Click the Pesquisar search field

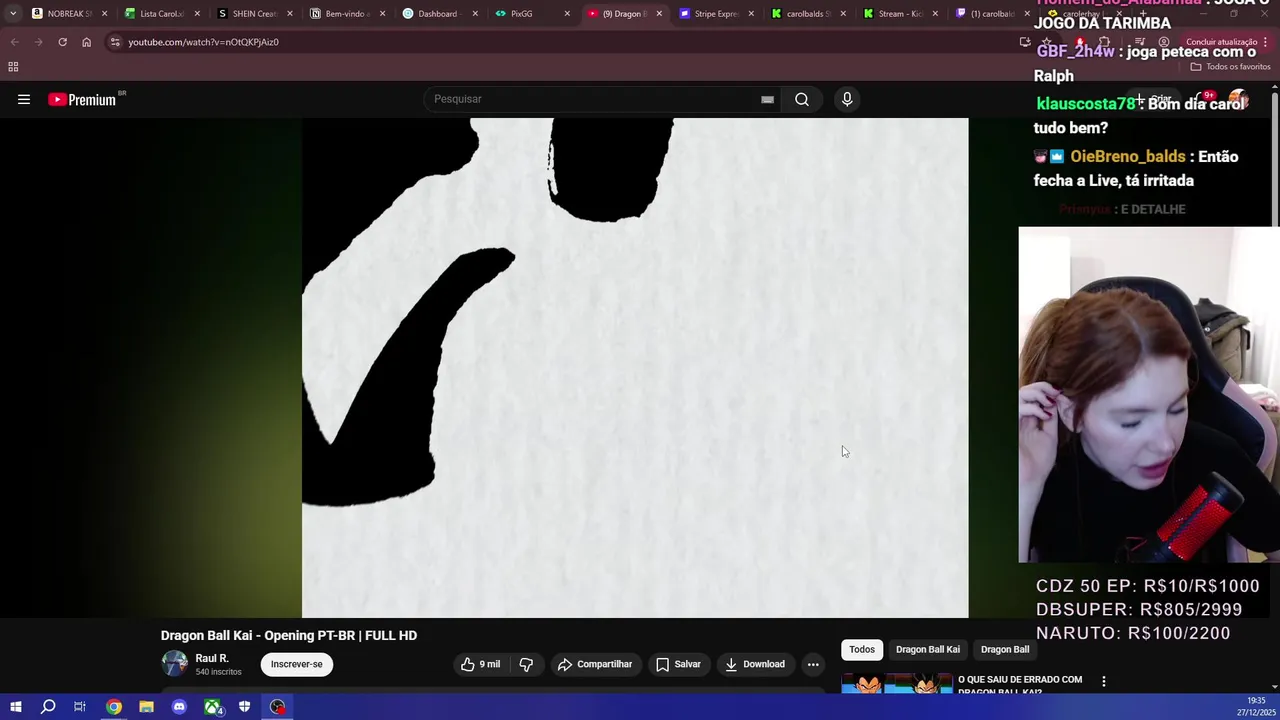[x=595, y=99]
